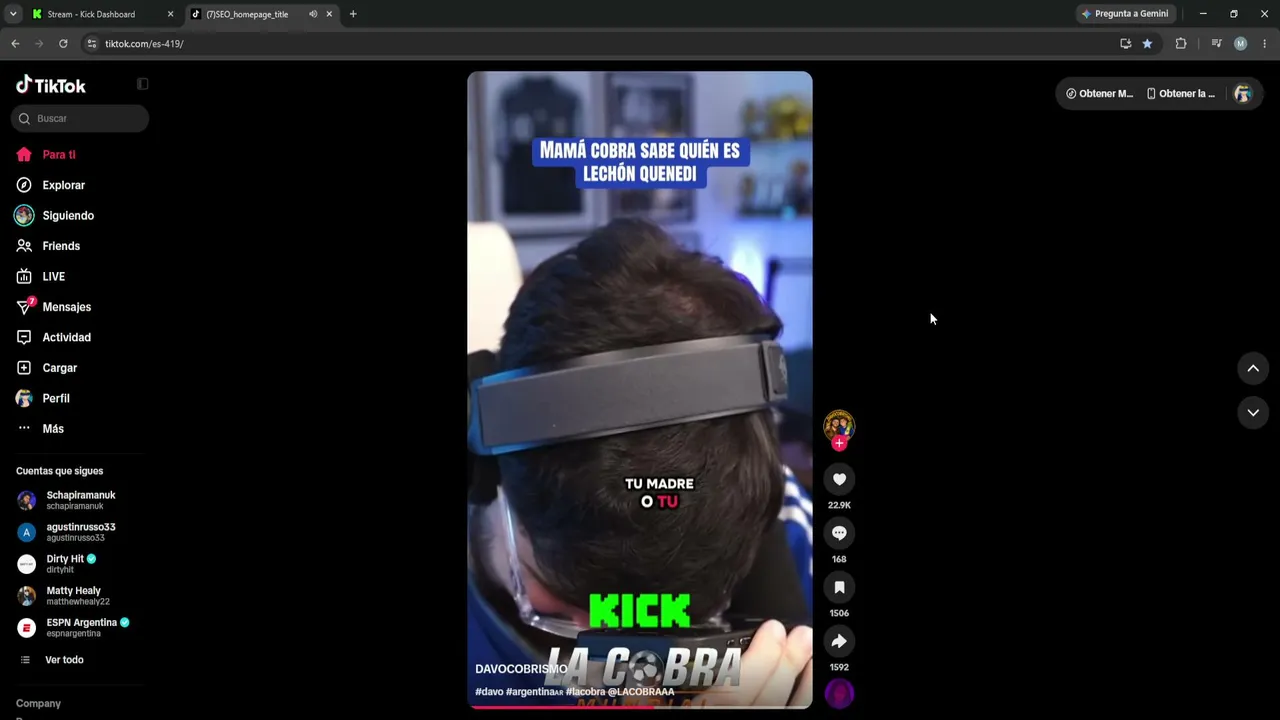Install app icon in address bar

click(1126, 44)
